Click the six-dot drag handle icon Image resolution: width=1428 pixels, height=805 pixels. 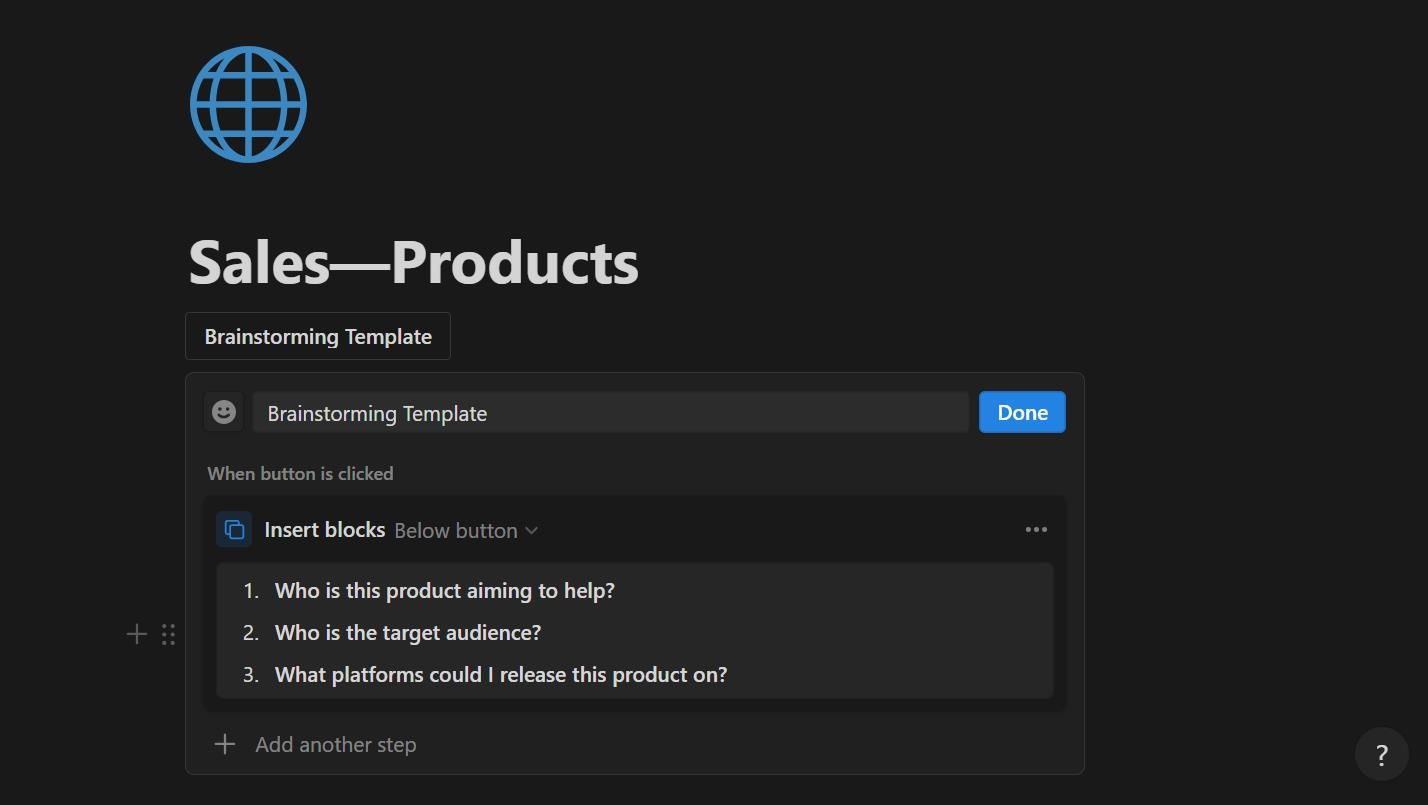tap(168, 634)
